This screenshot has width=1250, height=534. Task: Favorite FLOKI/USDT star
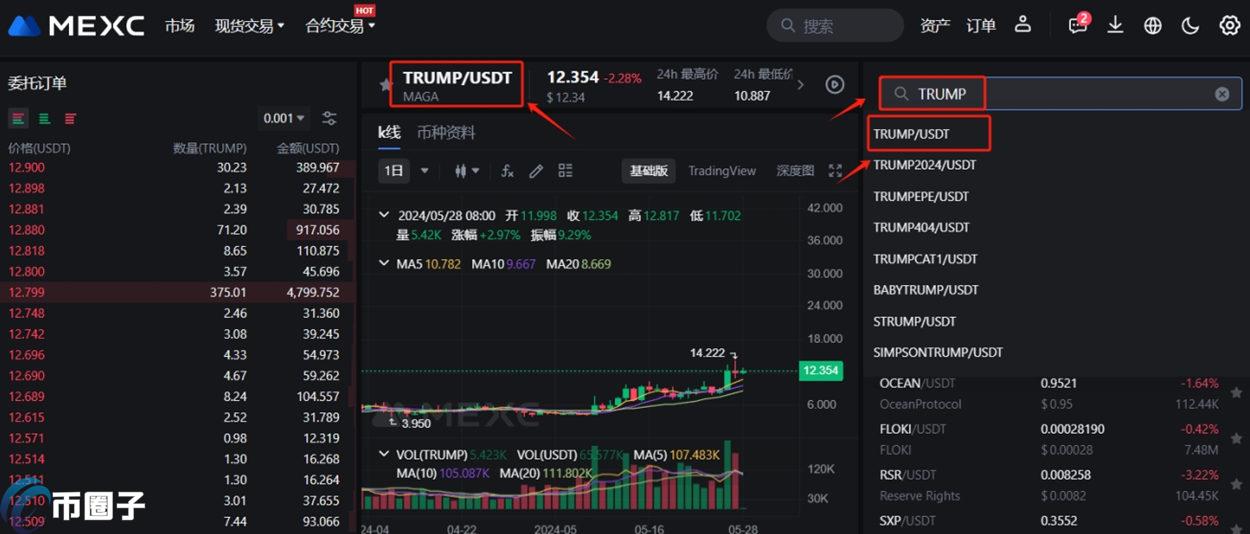[1237, 439]
